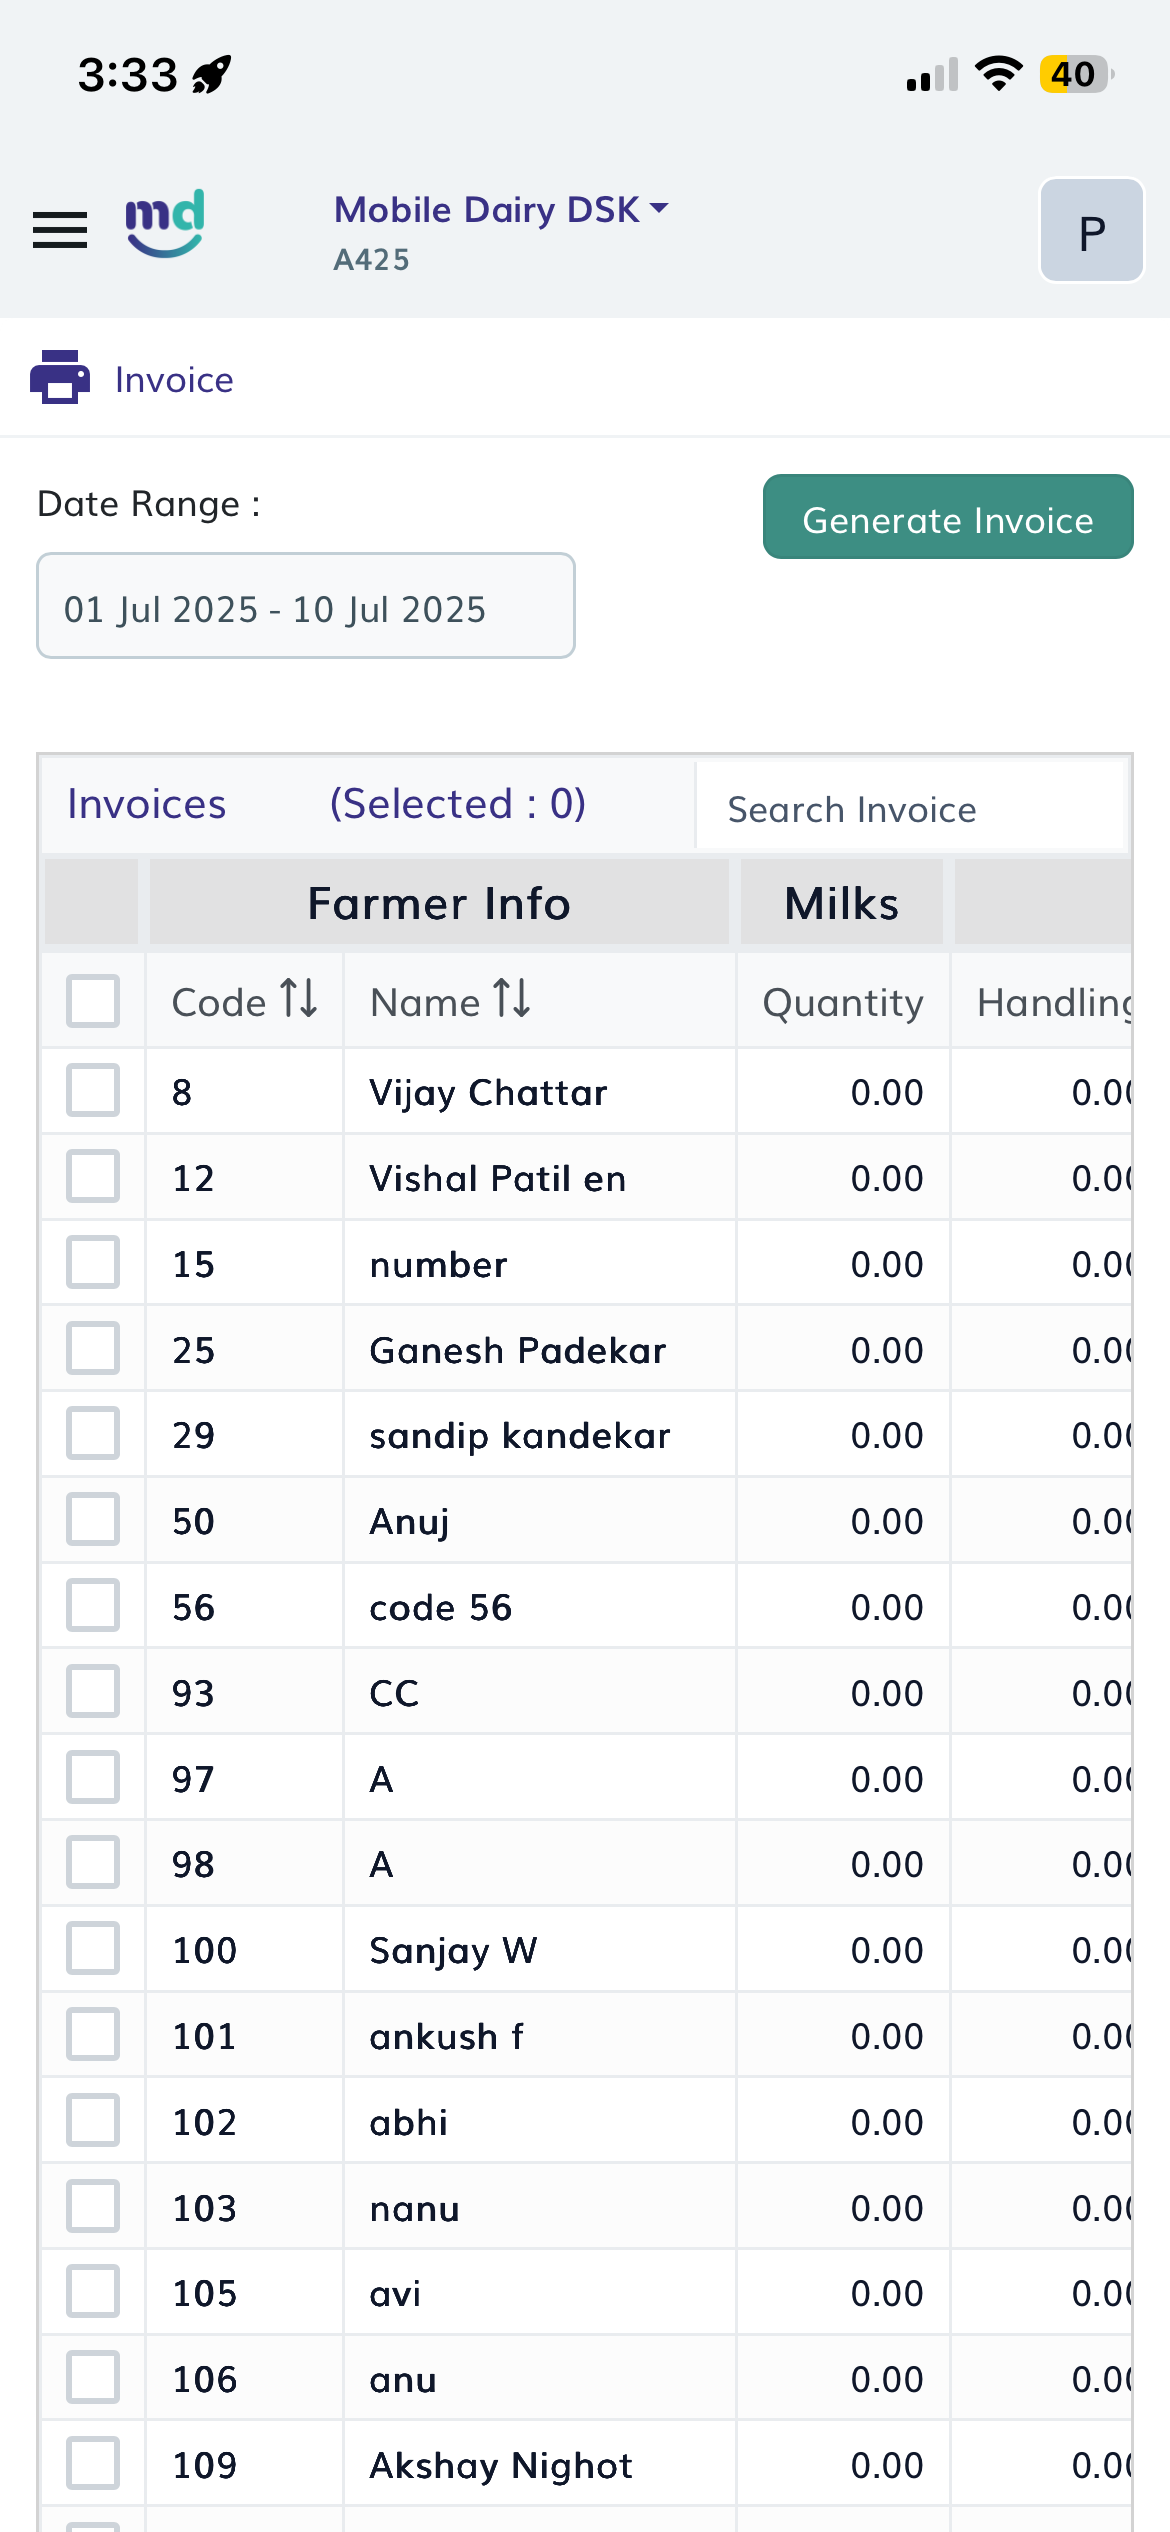Click the Quantity column header
The width and height of the screenshot is (1170, 2532).
pos(843,1003)
